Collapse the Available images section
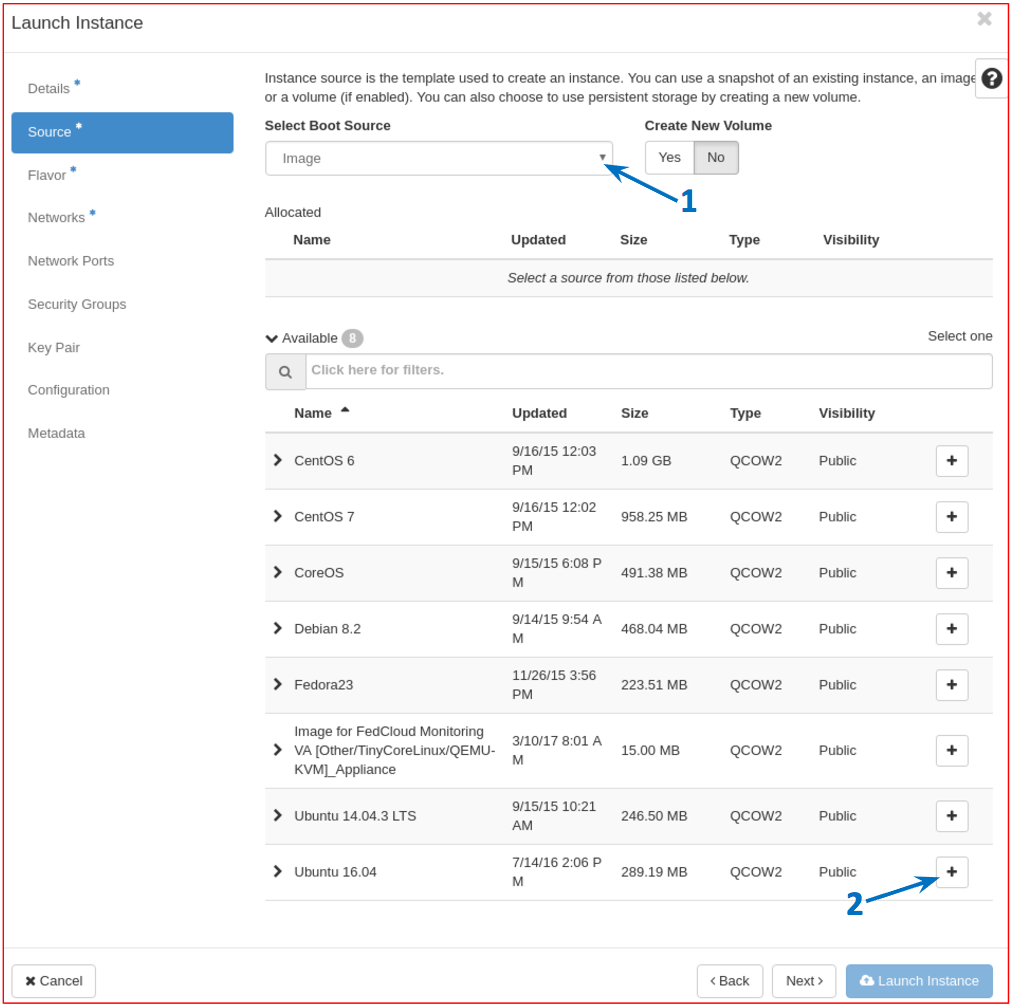The width and height of the screenshot is (1013, 1008). pos(272,338)
